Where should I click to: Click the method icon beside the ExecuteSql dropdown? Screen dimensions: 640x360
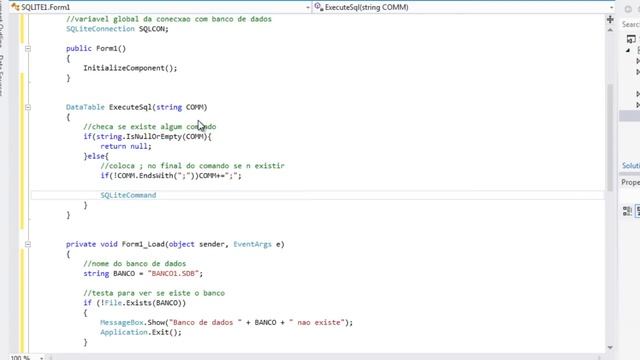point(319,7)
